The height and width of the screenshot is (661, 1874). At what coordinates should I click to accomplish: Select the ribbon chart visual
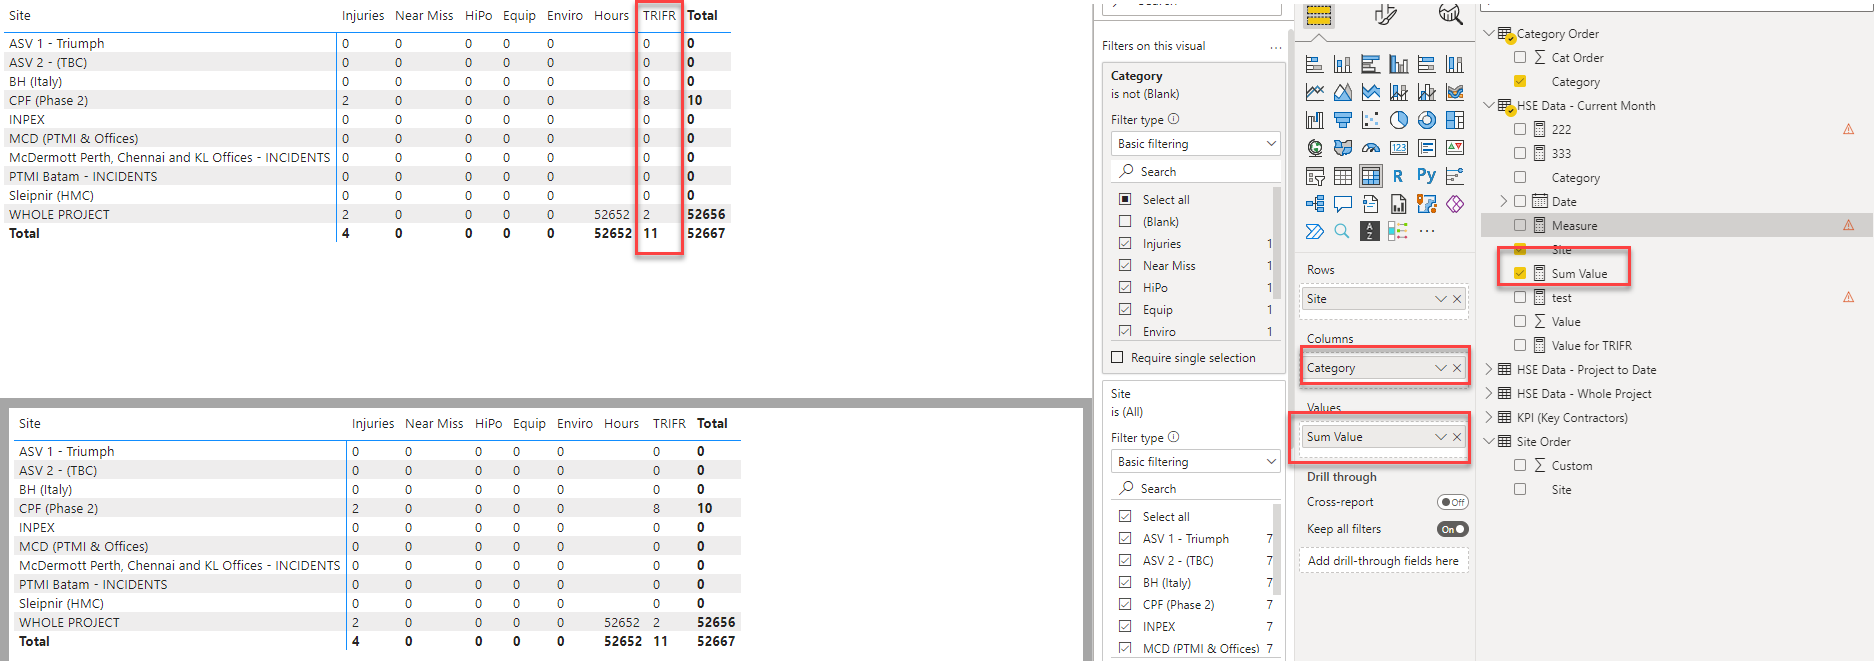1455,92
